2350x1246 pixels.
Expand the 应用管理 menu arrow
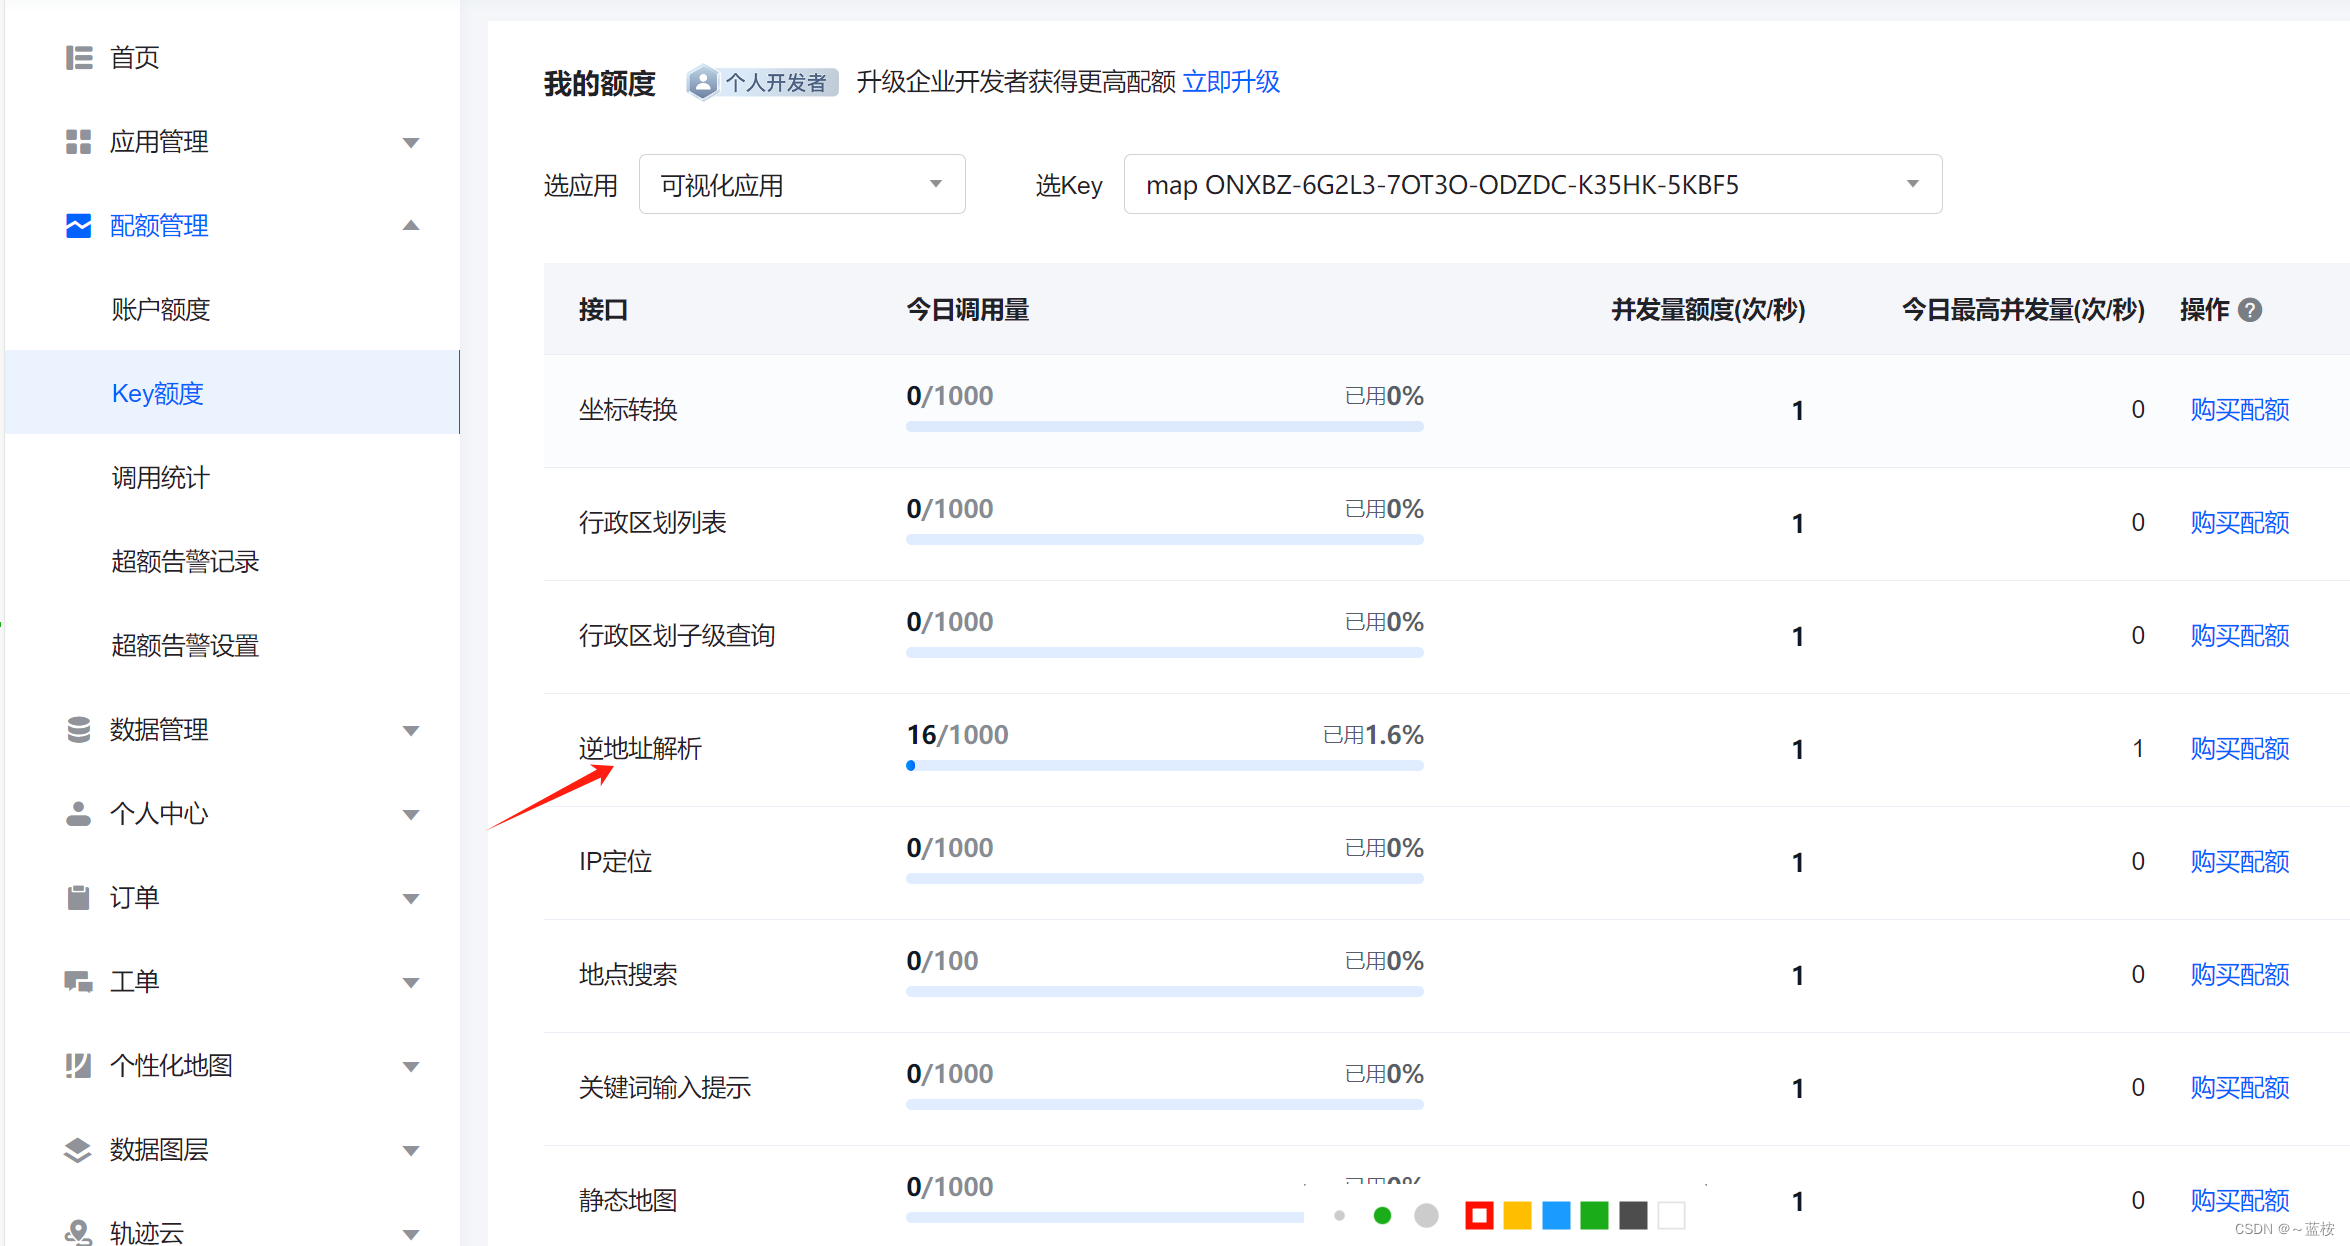pyautogui.click(x=411, y=142)
